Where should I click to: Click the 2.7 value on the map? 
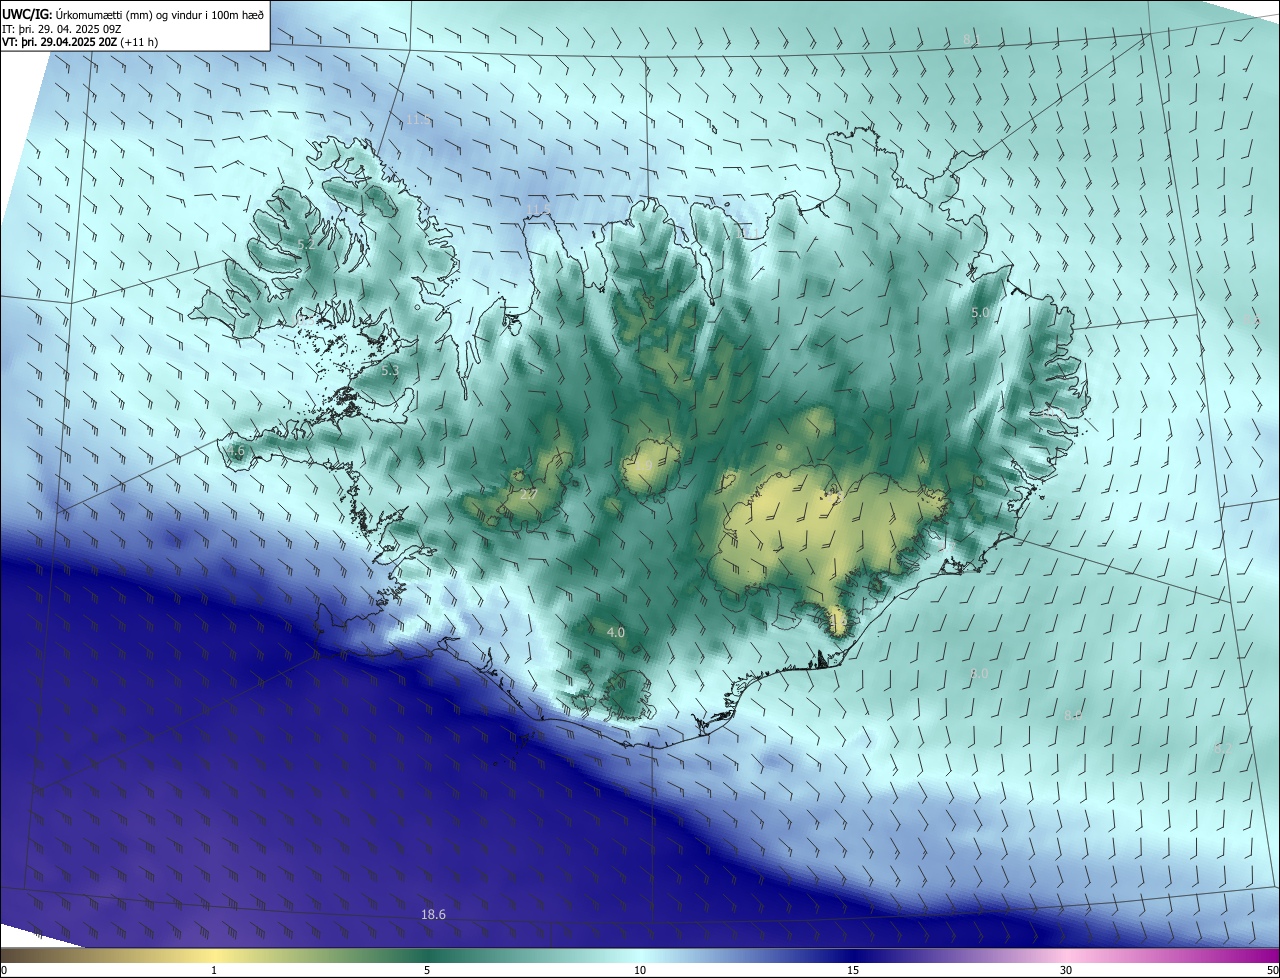529,494
